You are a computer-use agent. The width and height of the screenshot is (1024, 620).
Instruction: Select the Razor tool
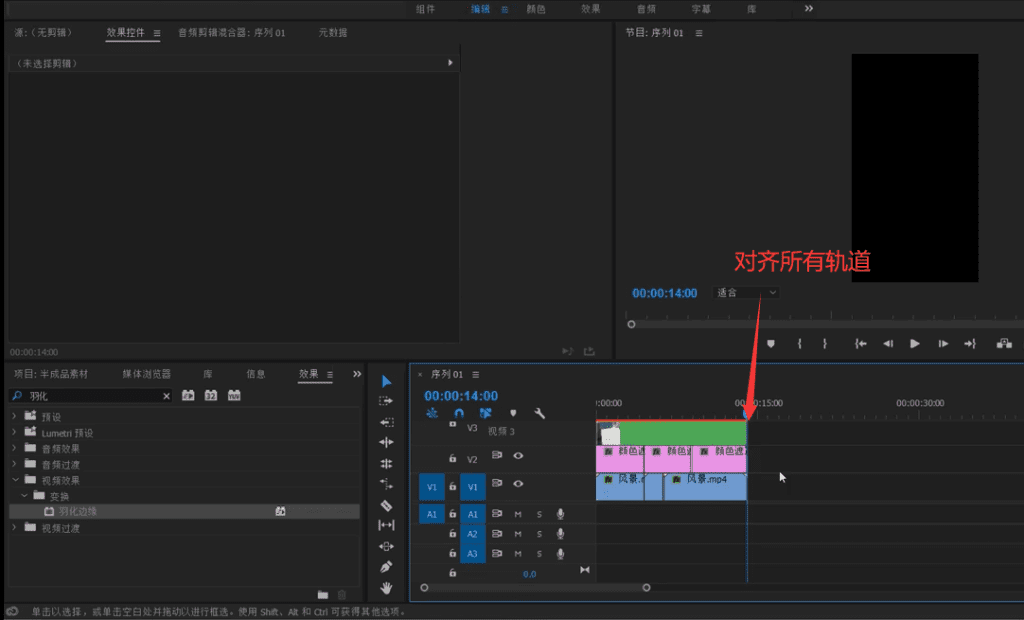tap(386, 505)
